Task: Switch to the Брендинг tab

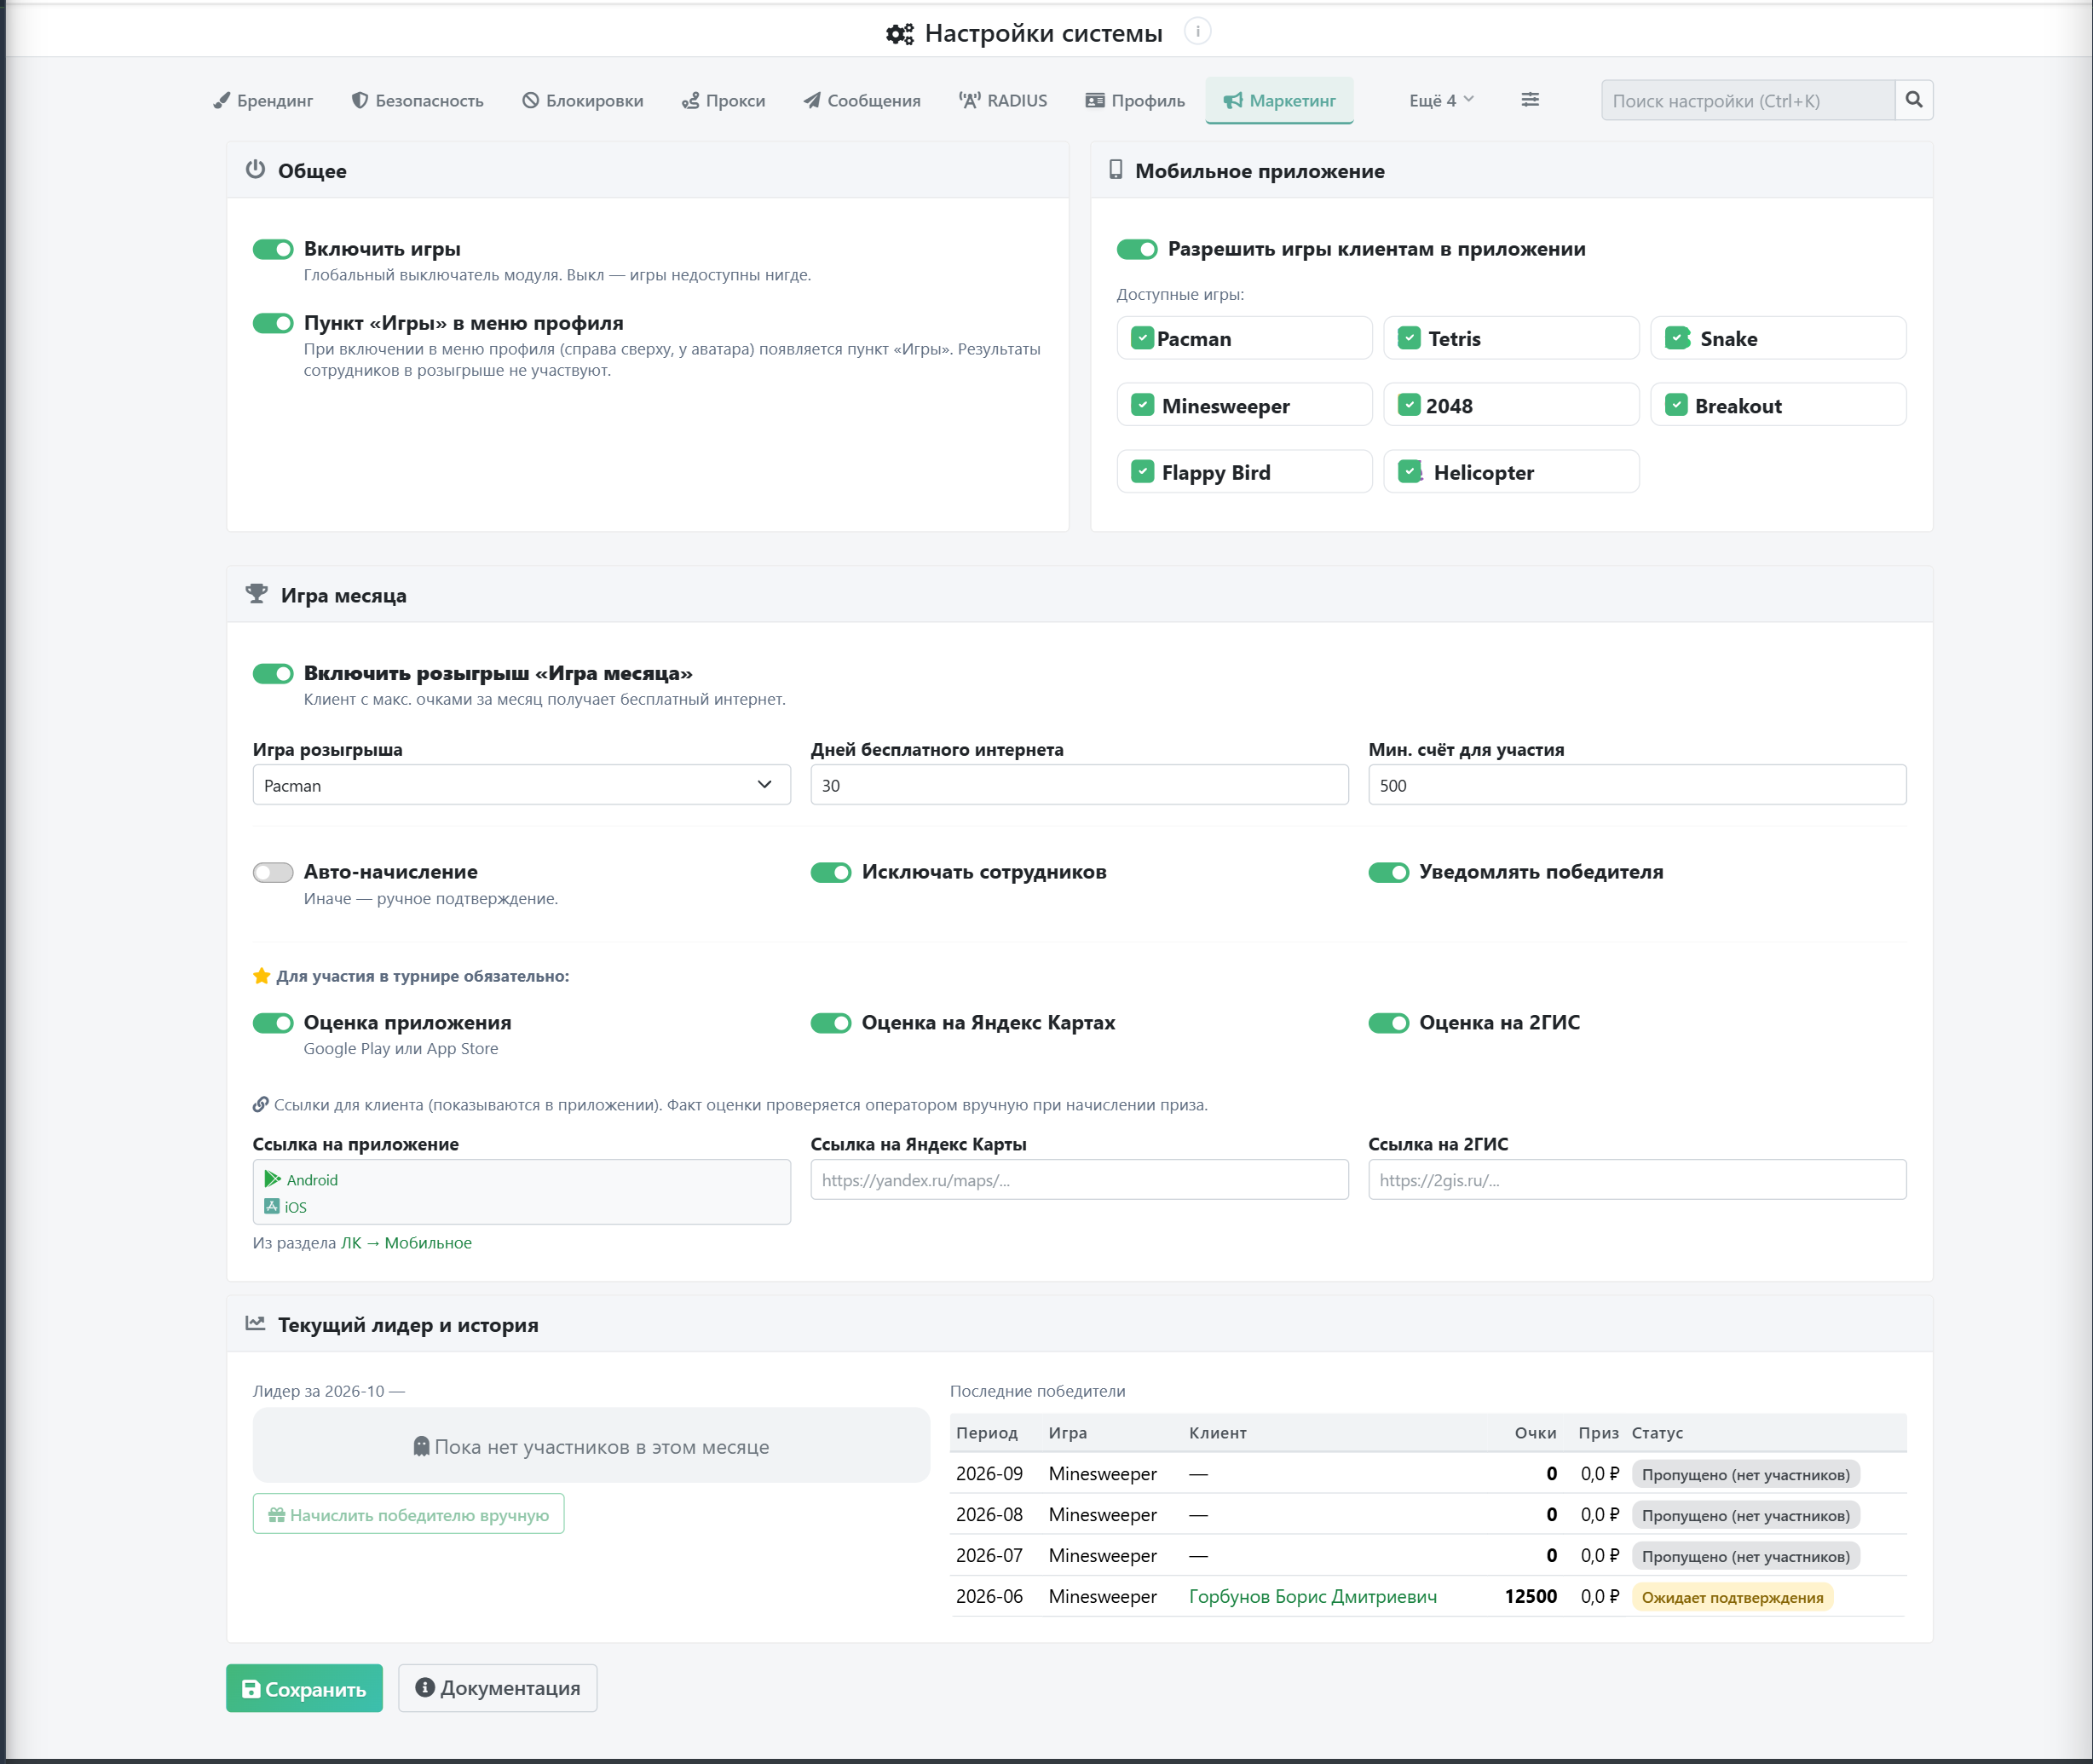Action: coord(263,100)
